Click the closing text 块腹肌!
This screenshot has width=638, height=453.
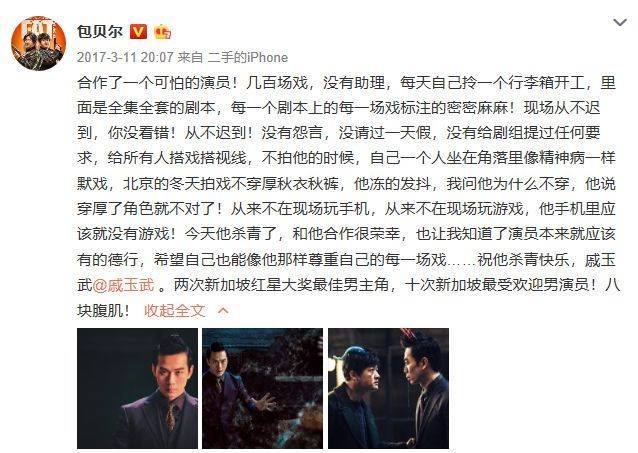tap(103, 311)
